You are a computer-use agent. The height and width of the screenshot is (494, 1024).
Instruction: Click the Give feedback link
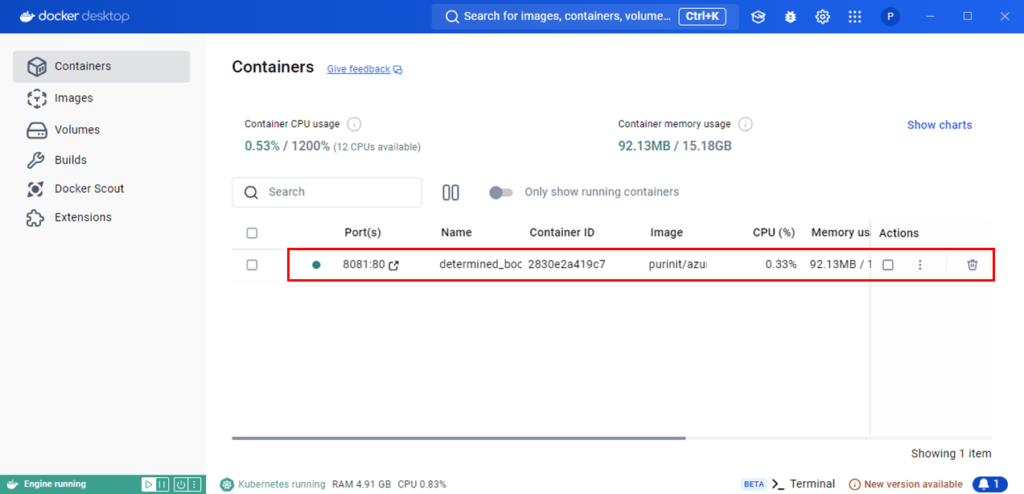[x=358, y=69]
